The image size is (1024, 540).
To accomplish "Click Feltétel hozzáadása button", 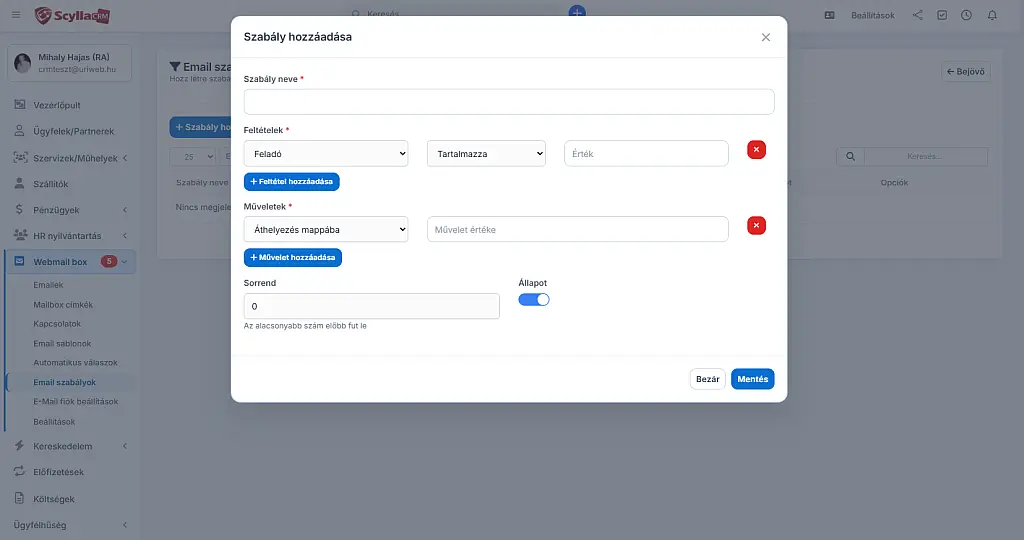I will coord(291,182).
